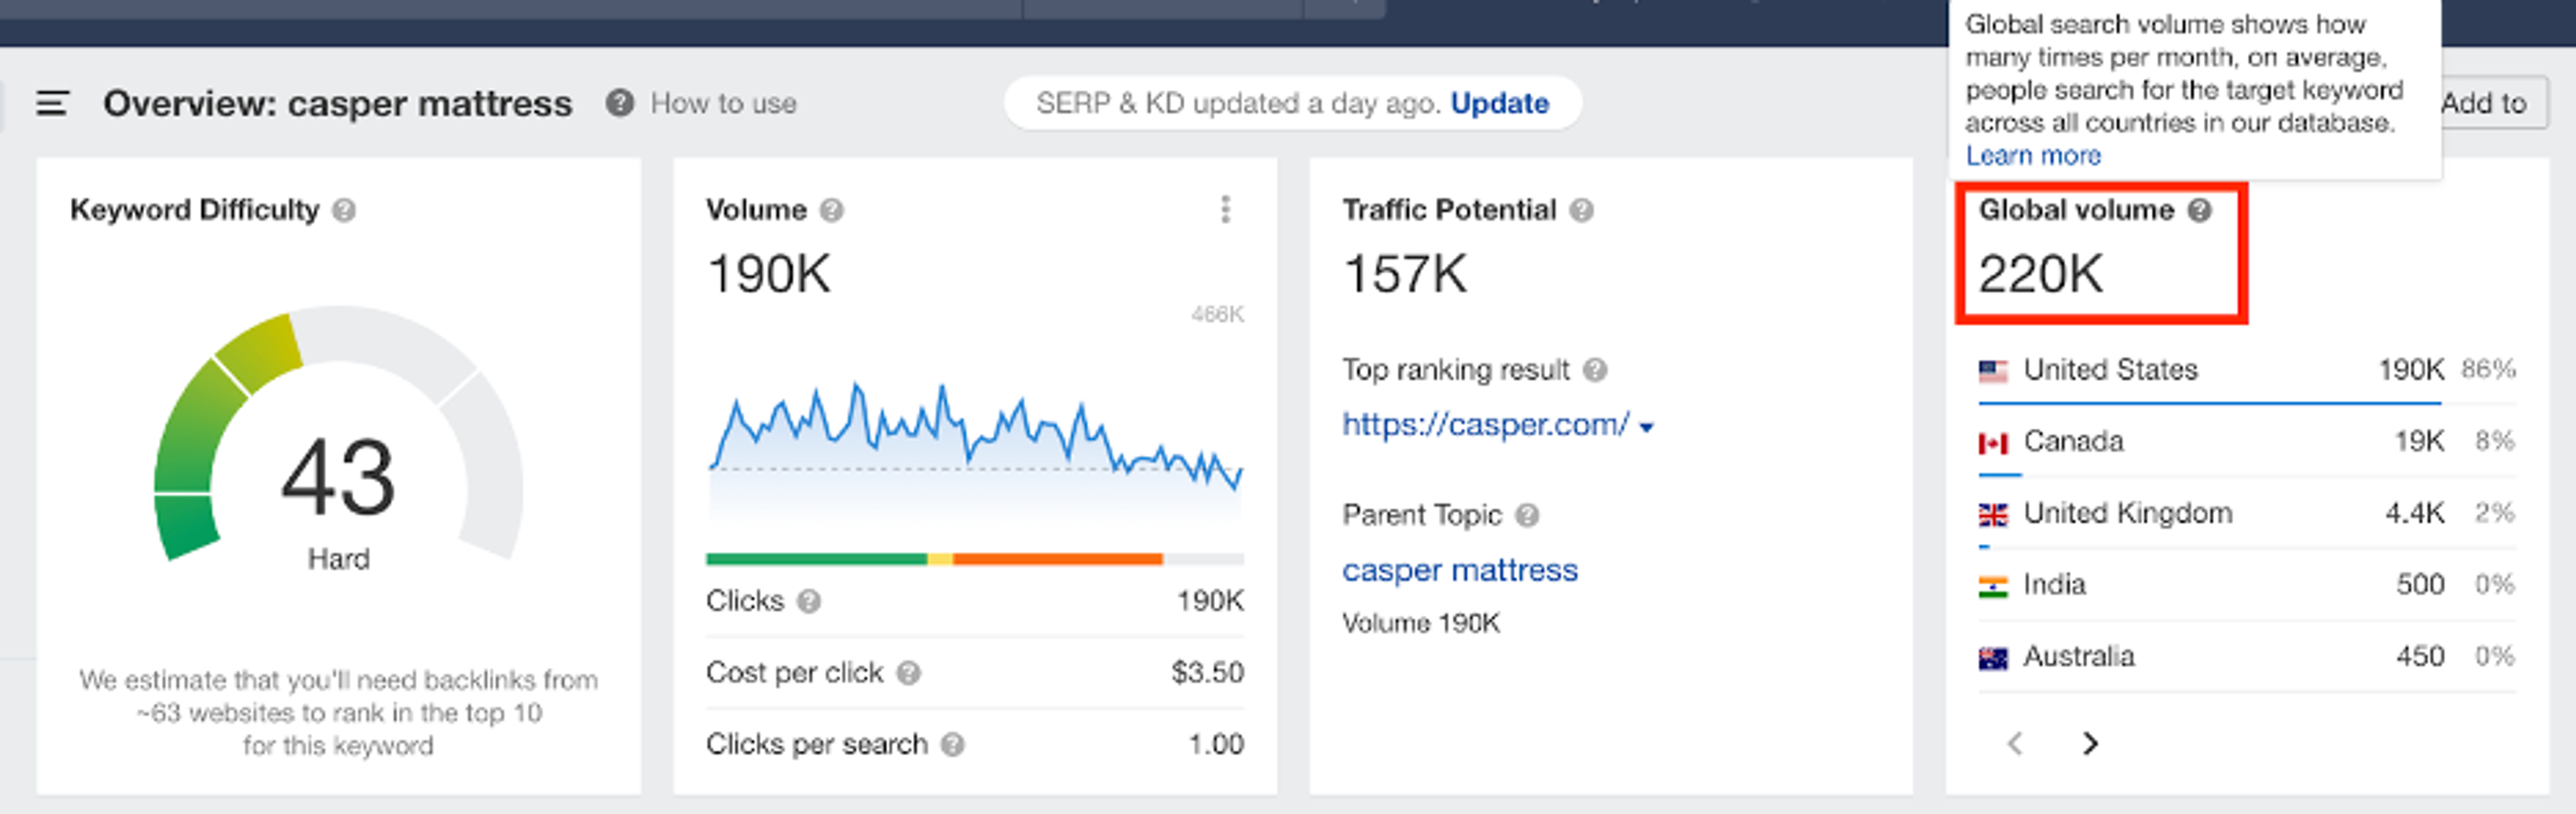Click the 450 Australia volume value
Screen dimensions: 2576x814
[2420, 657]
